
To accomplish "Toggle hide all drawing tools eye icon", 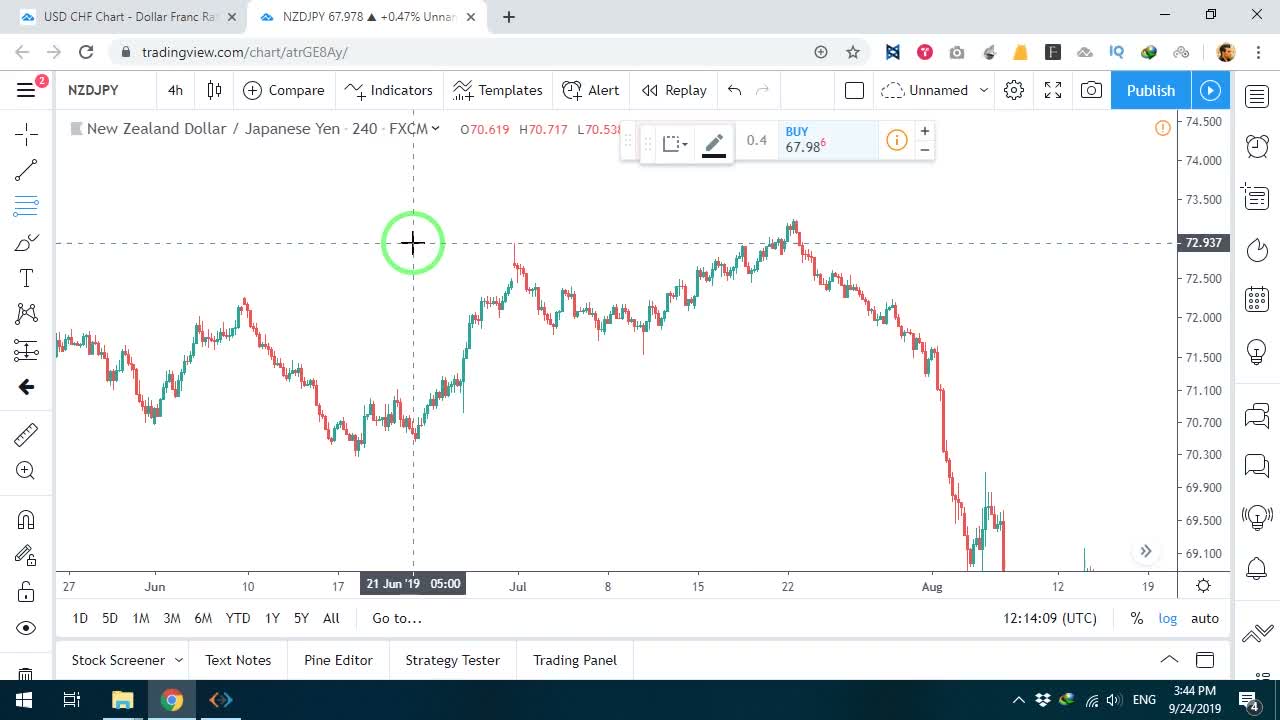I will click(26, 628).
